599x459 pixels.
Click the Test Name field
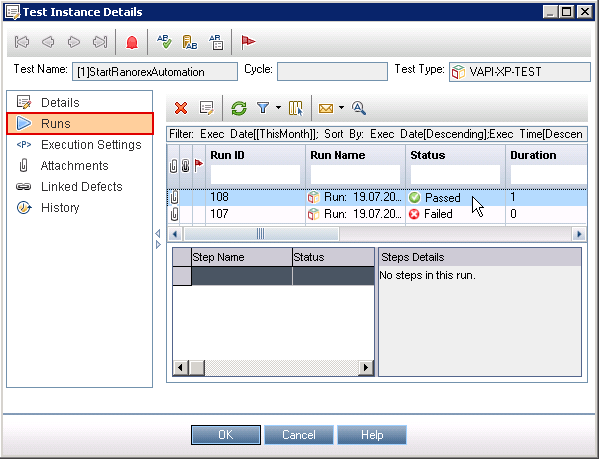[155, 72]
